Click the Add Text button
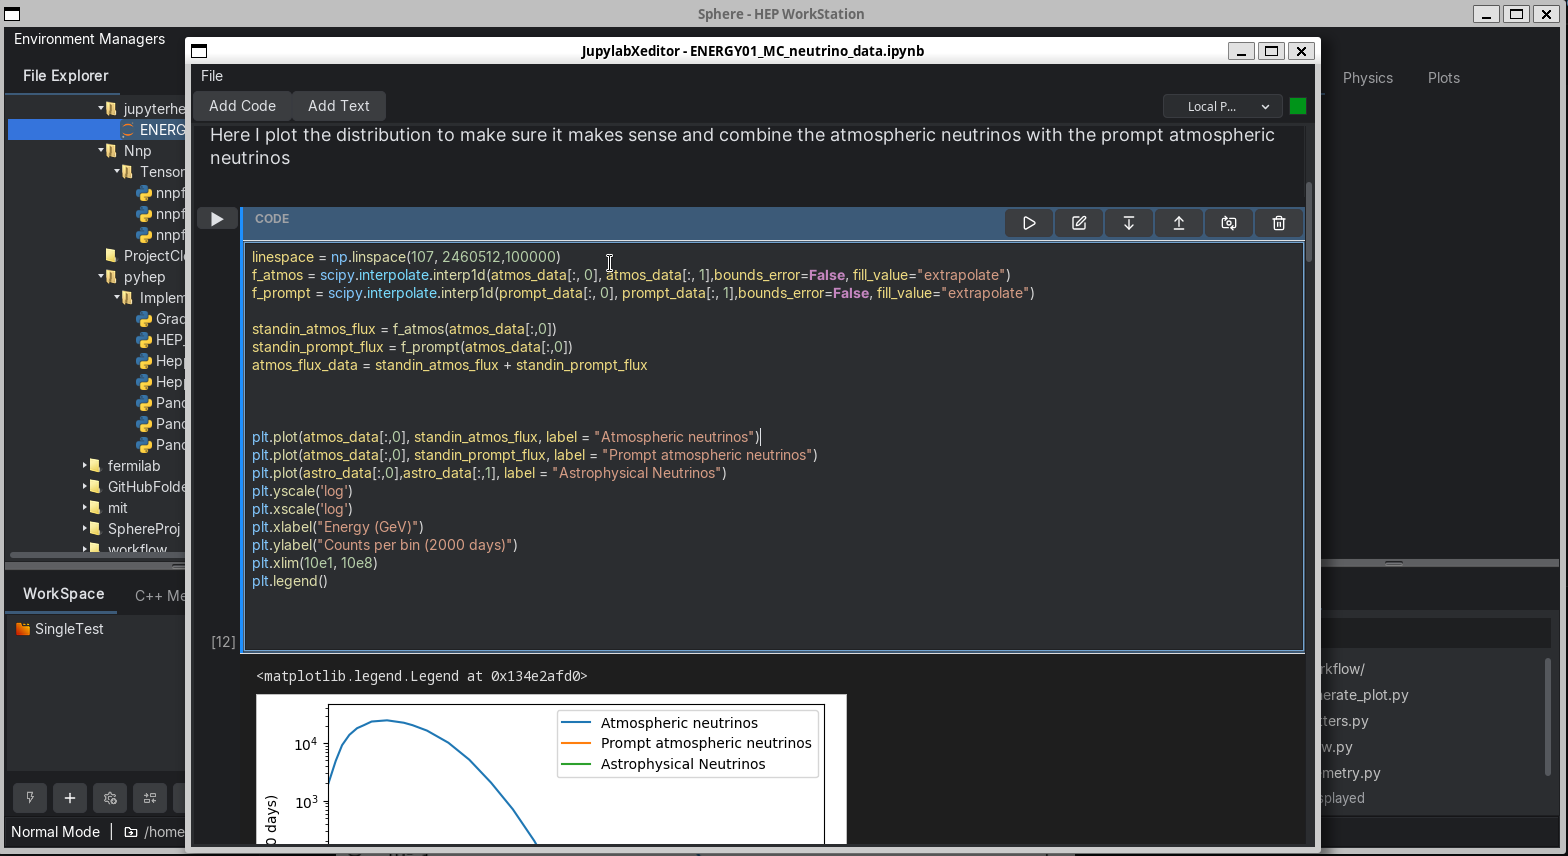The width and height of the screenshot is (1568, 856). point(339,106)
